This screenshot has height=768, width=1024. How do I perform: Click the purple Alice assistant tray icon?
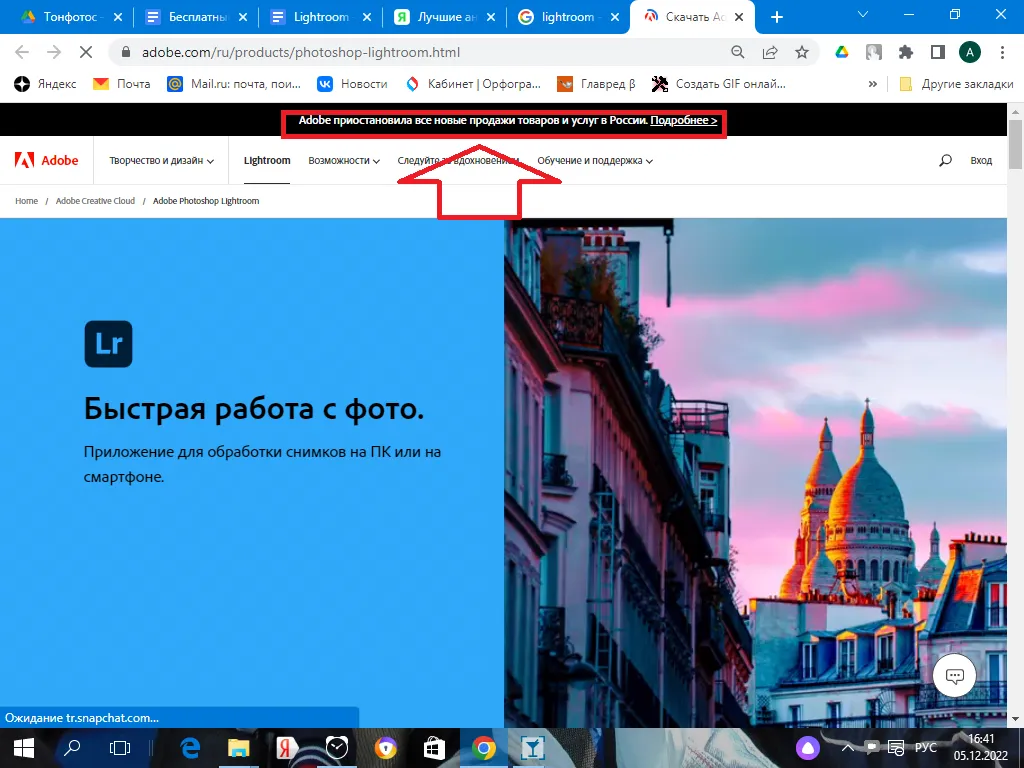[x=808, y=748]
